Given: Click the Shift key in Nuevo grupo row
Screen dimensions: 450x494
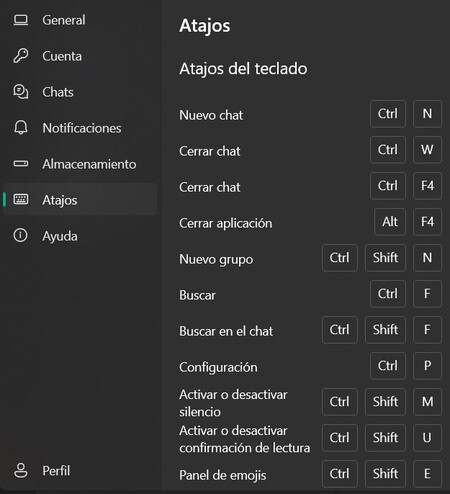Looking at the screenshot, I should (385, 258).
